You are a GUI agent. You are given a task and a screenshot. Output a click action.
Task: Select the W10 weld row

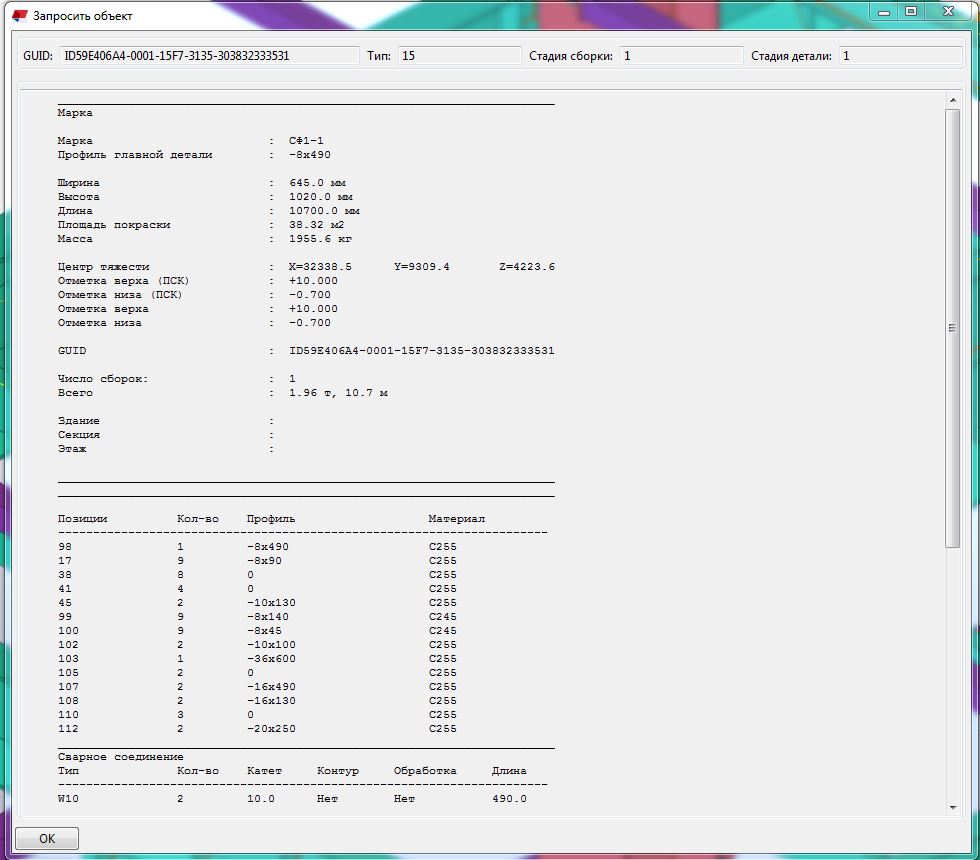[x=68, y=799]
